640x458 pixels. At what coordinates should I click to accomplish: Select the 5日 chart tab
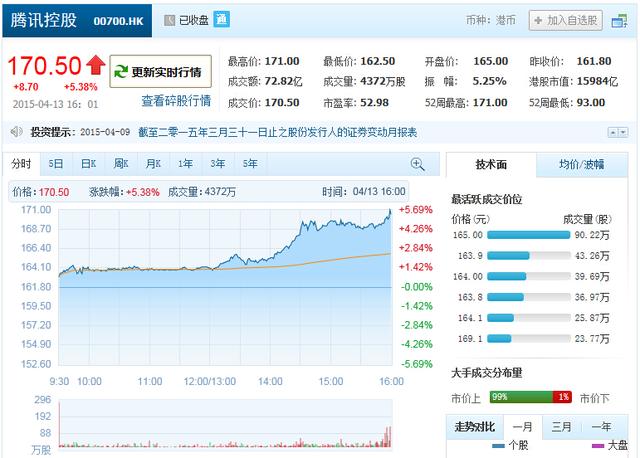coord(56,164)
